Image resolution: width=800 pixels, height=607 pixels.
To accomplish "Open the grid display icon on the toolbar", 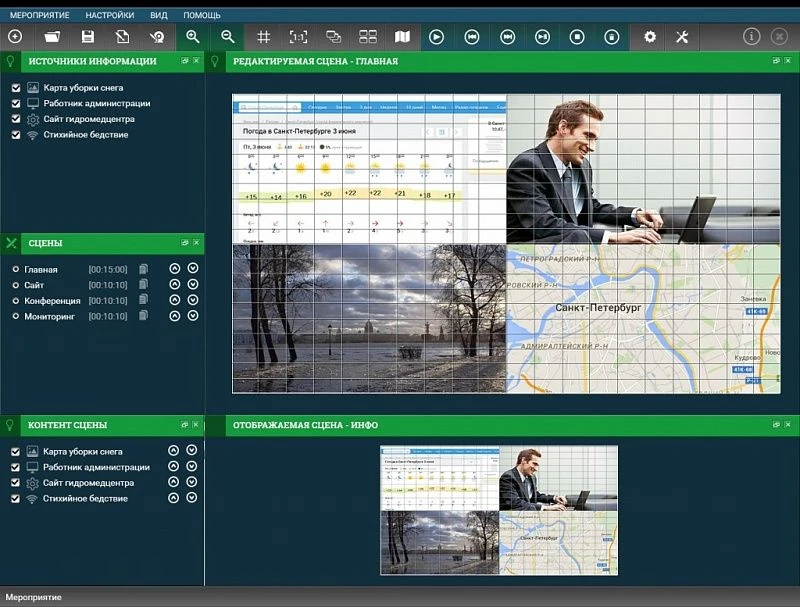I will click(x=263, y=35).
